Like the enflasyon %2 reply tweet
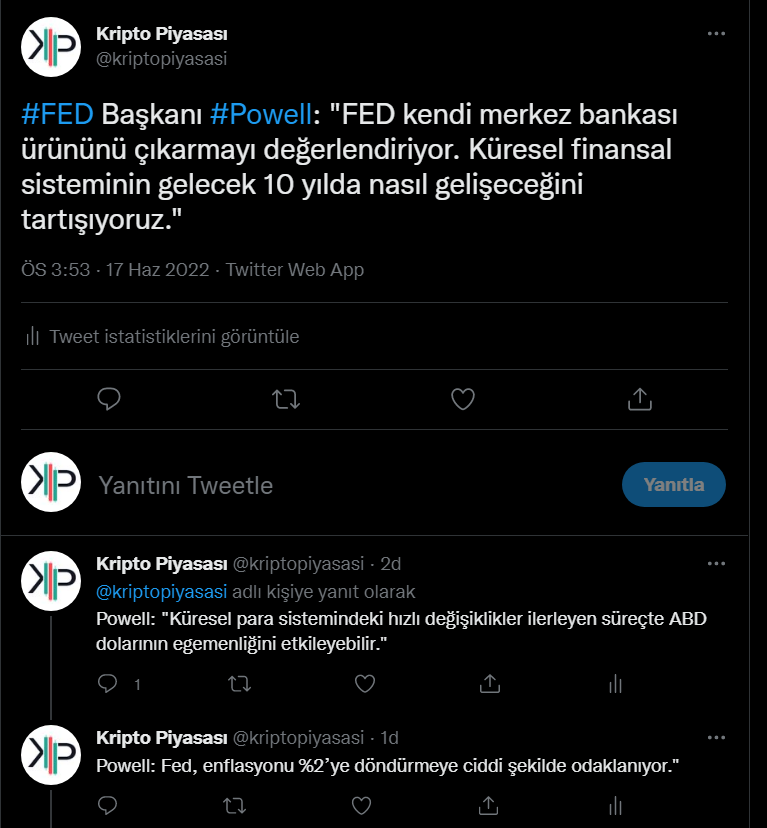Viewport: 767px width, 828px height. pos(365,804)
